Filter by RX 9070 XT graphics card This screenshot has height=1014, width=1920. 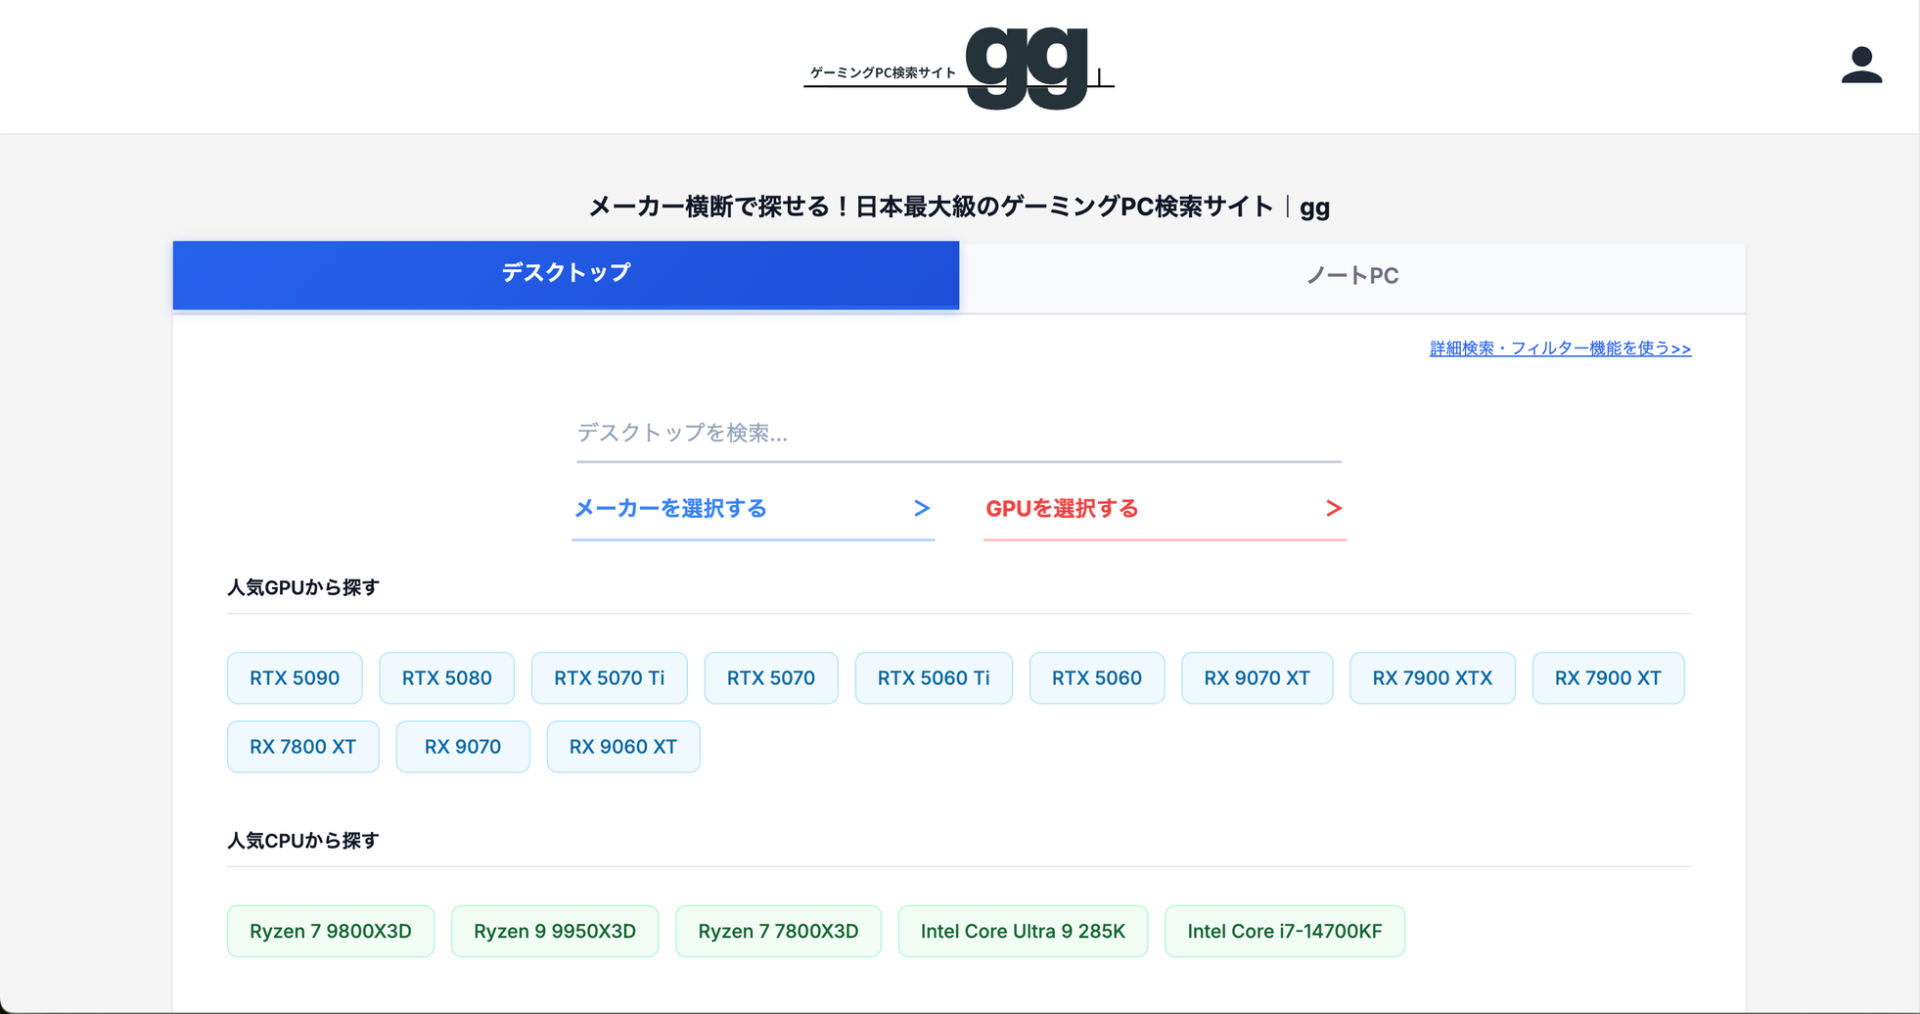pos(1256,677)
